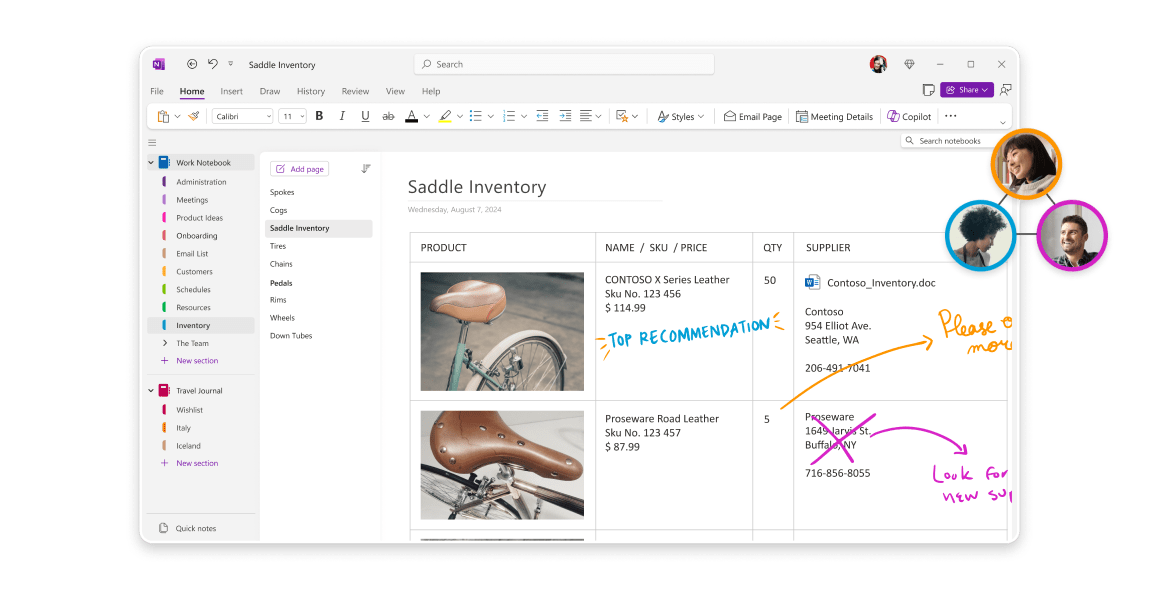Screen dimensions: 1159x600
Task: Open the highlight color dropdown arrow
Action: click(x=460, y=117)
